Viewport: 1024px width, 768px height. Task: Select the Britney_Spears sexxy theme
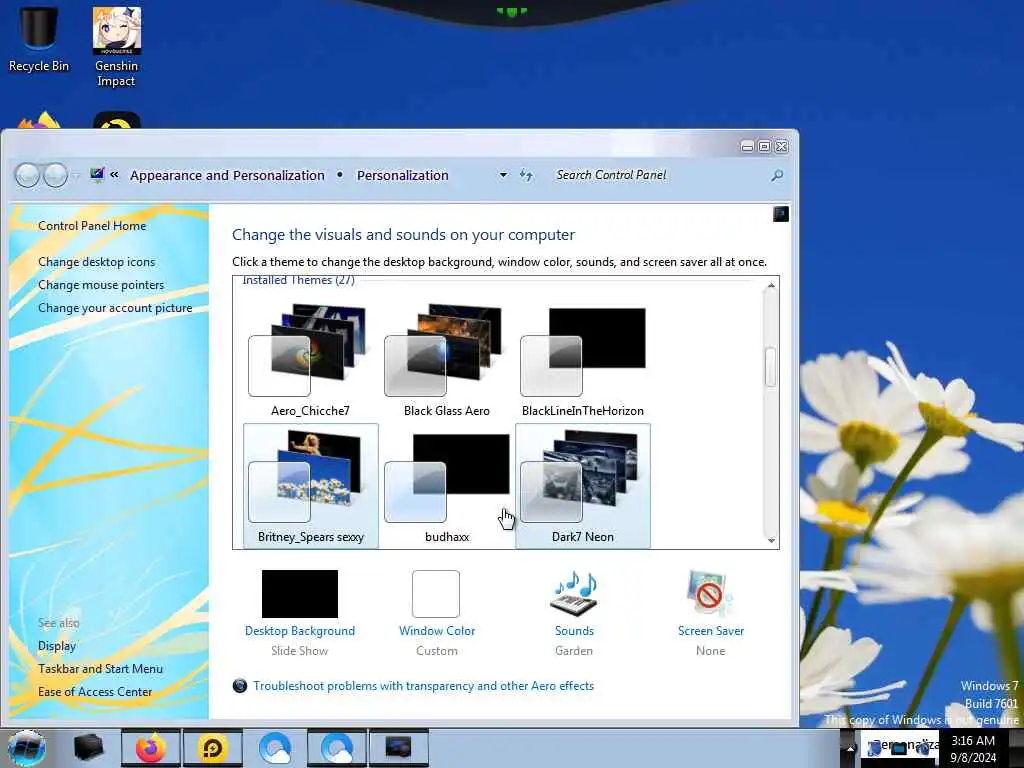[x=310, y=485]
